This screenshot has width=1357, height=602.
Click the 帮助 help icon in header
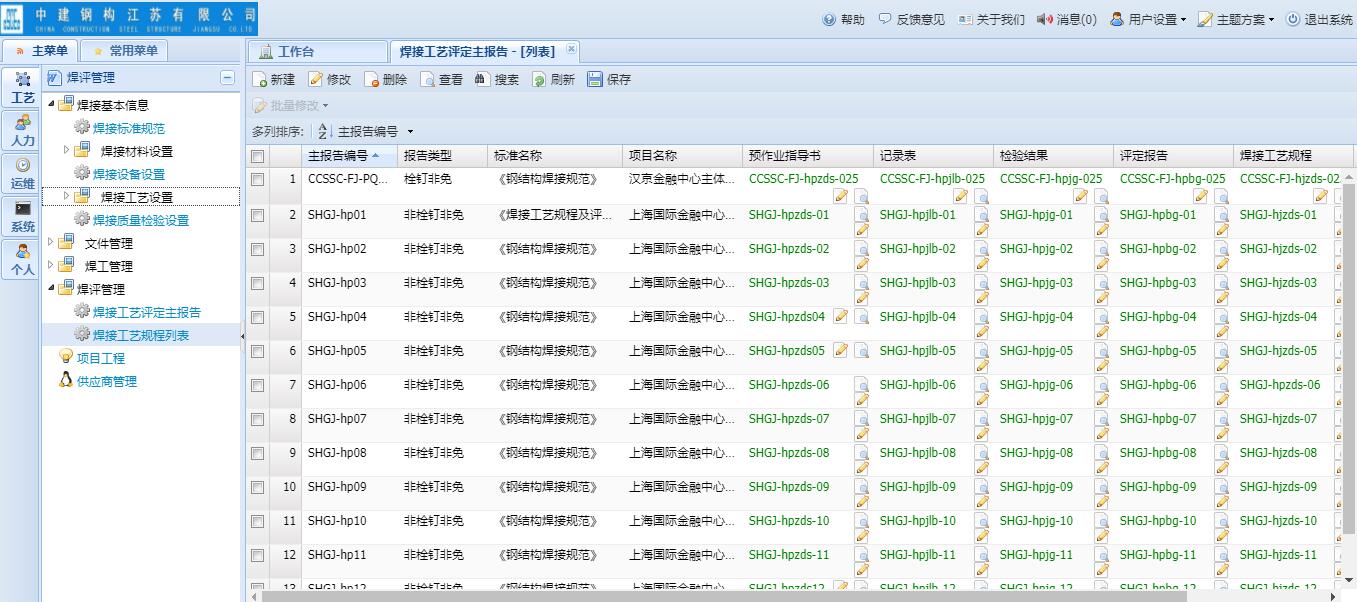829,19
